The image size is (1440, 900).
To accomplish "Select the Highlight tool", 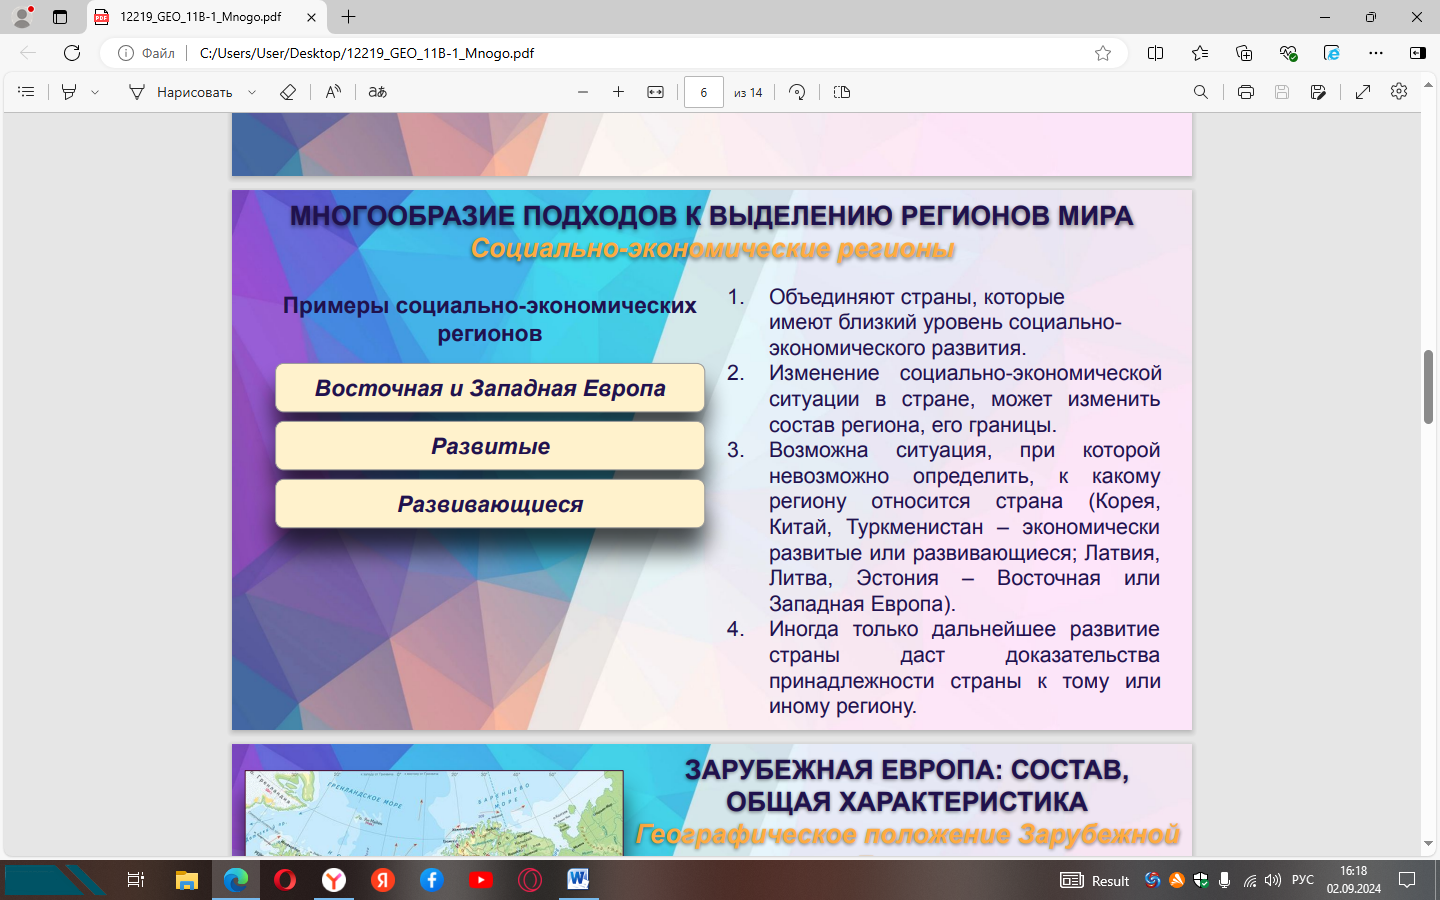I will (69, 92).
